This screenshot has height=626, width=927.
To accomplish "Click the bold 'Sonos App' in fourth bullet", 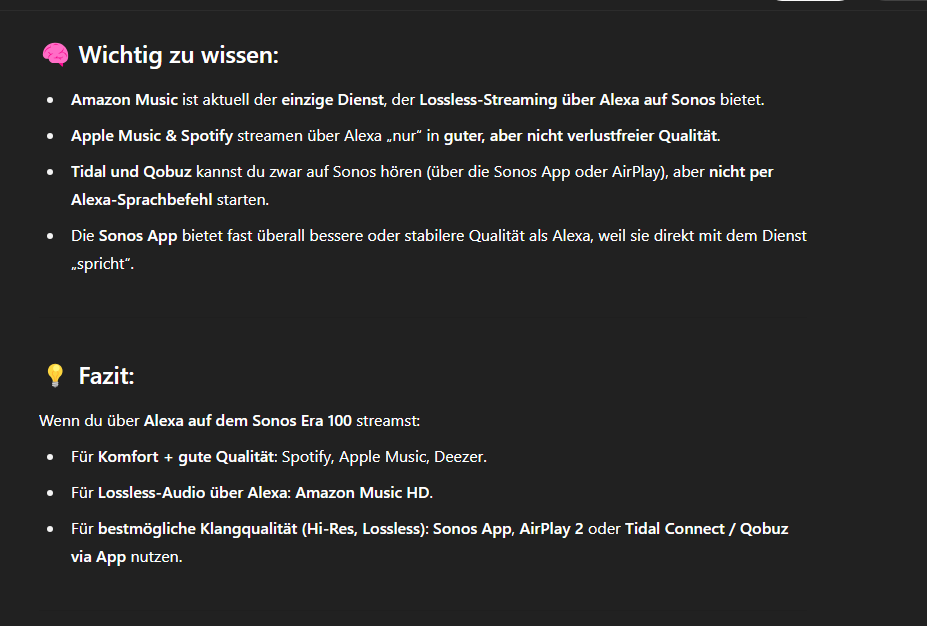I will [x=138, y=235].
